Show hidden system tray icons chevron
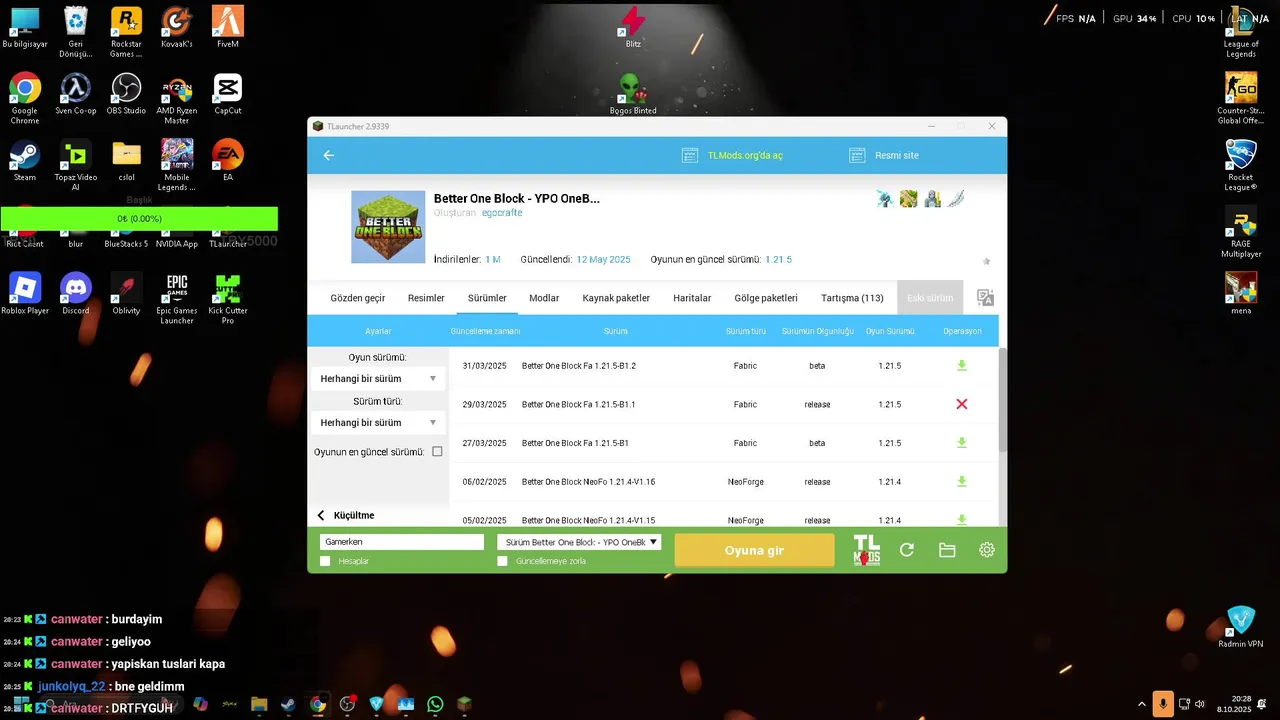The height and width of the screenshot is (720, 1280). (1141, 704)
